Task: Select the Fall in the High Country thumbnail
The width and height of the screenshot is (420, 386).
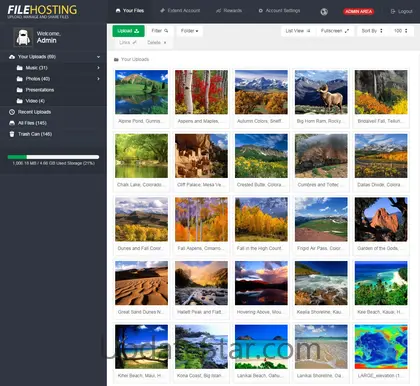Action: [x=261, y=219]
